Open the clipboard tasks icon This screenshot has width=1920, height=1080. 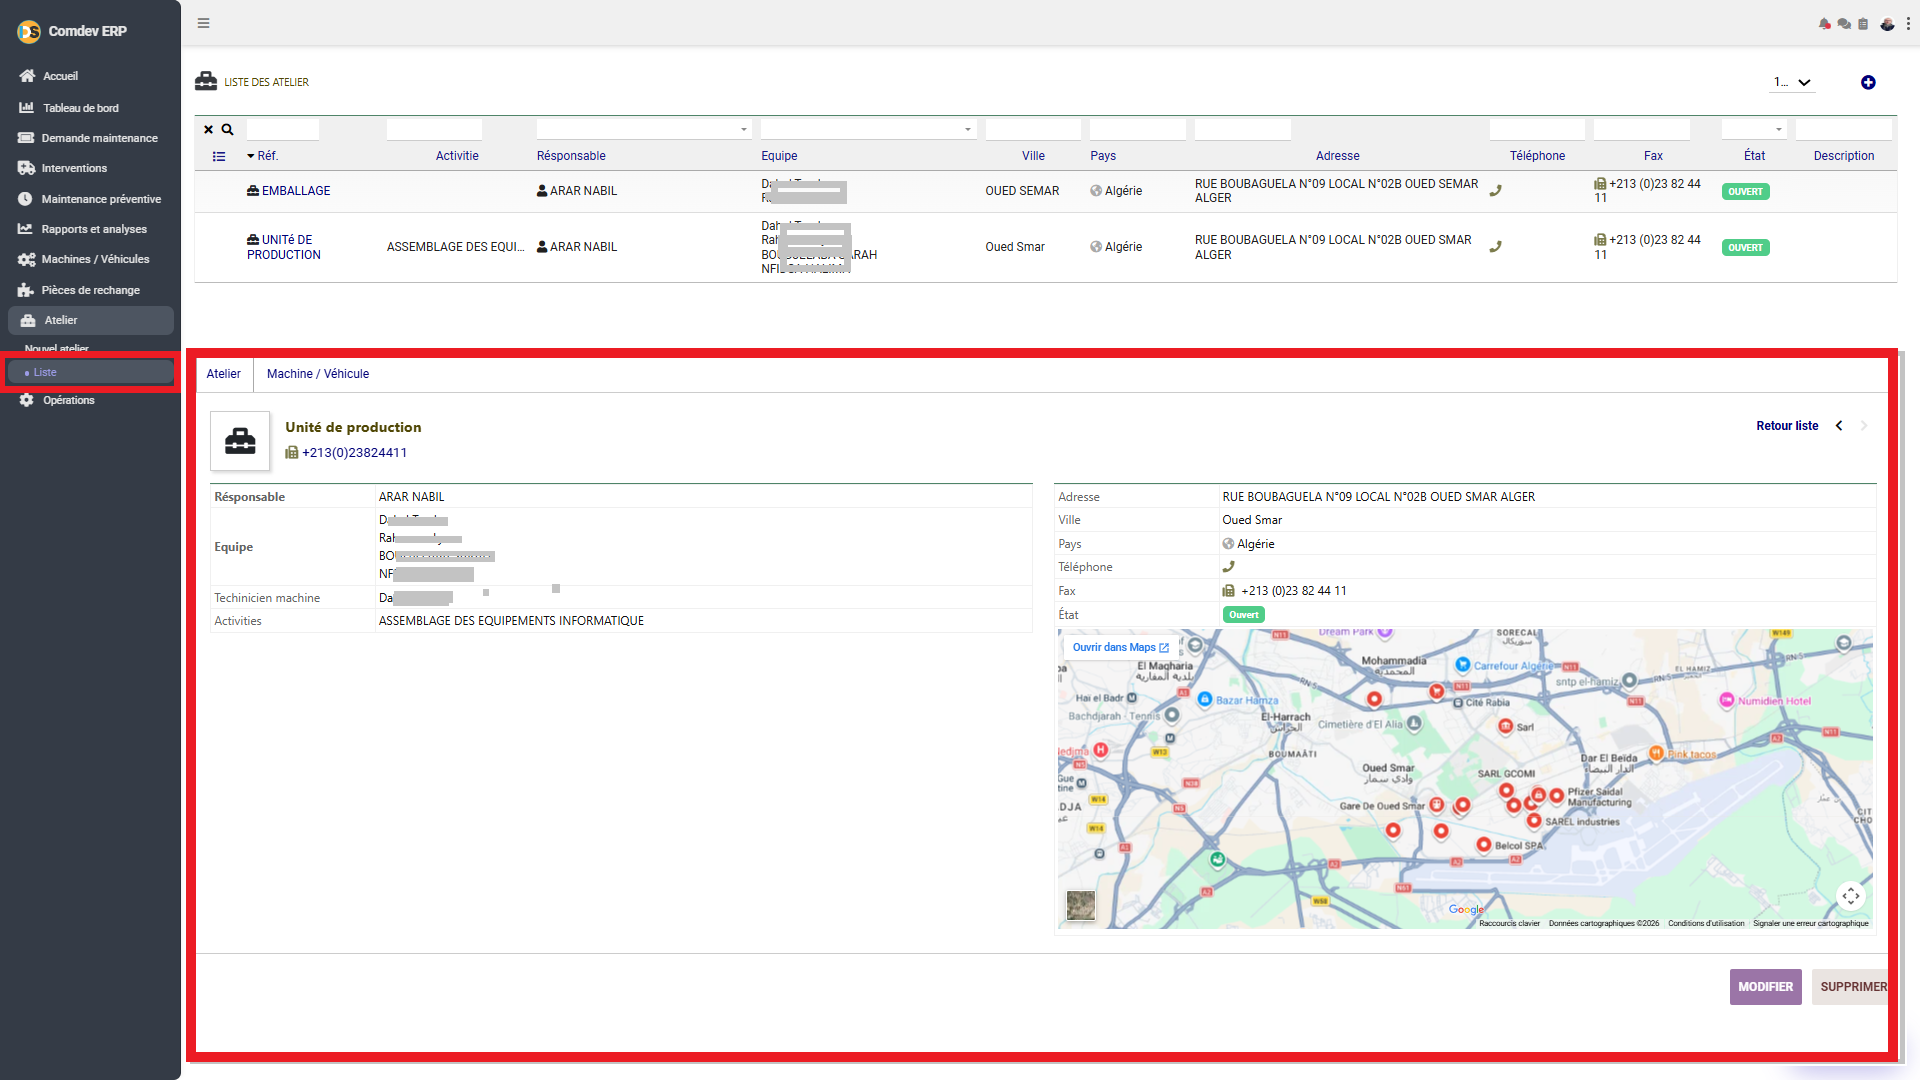1863,24
